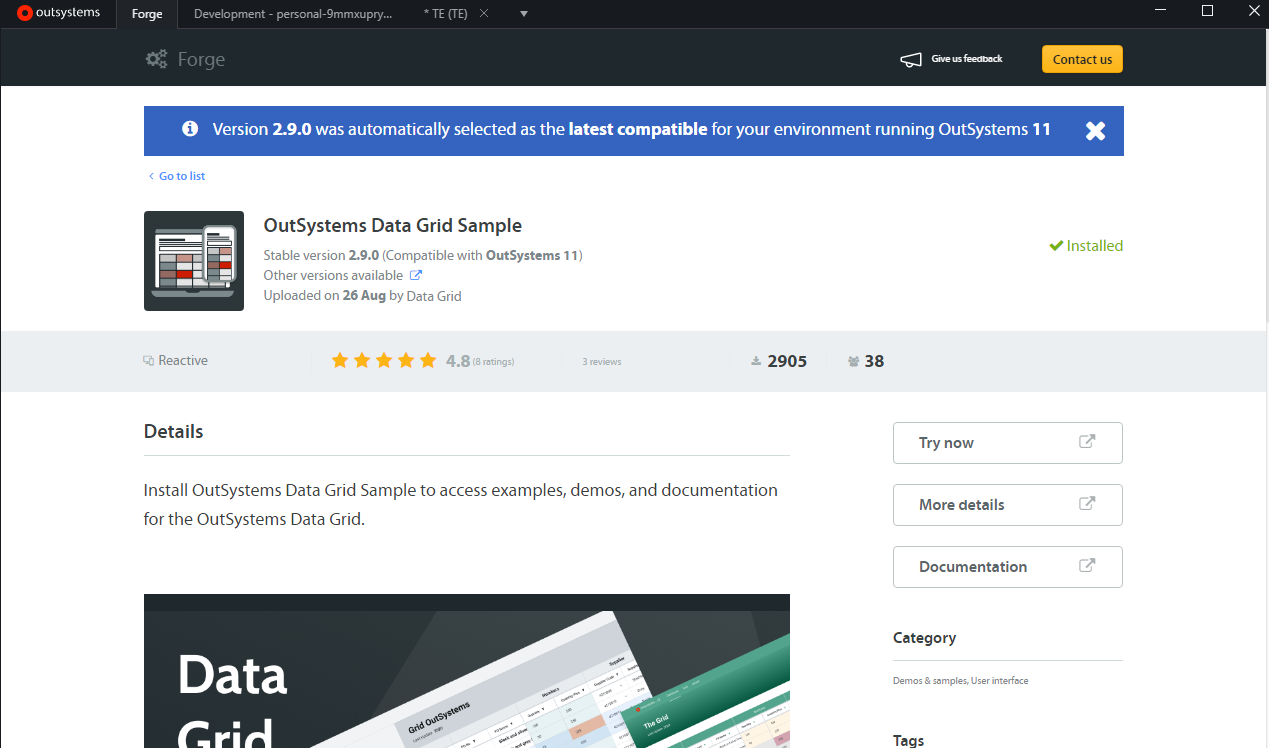Switch to the Development - personal environment tab
1269x748 pixels.
[x=293, y=14]
